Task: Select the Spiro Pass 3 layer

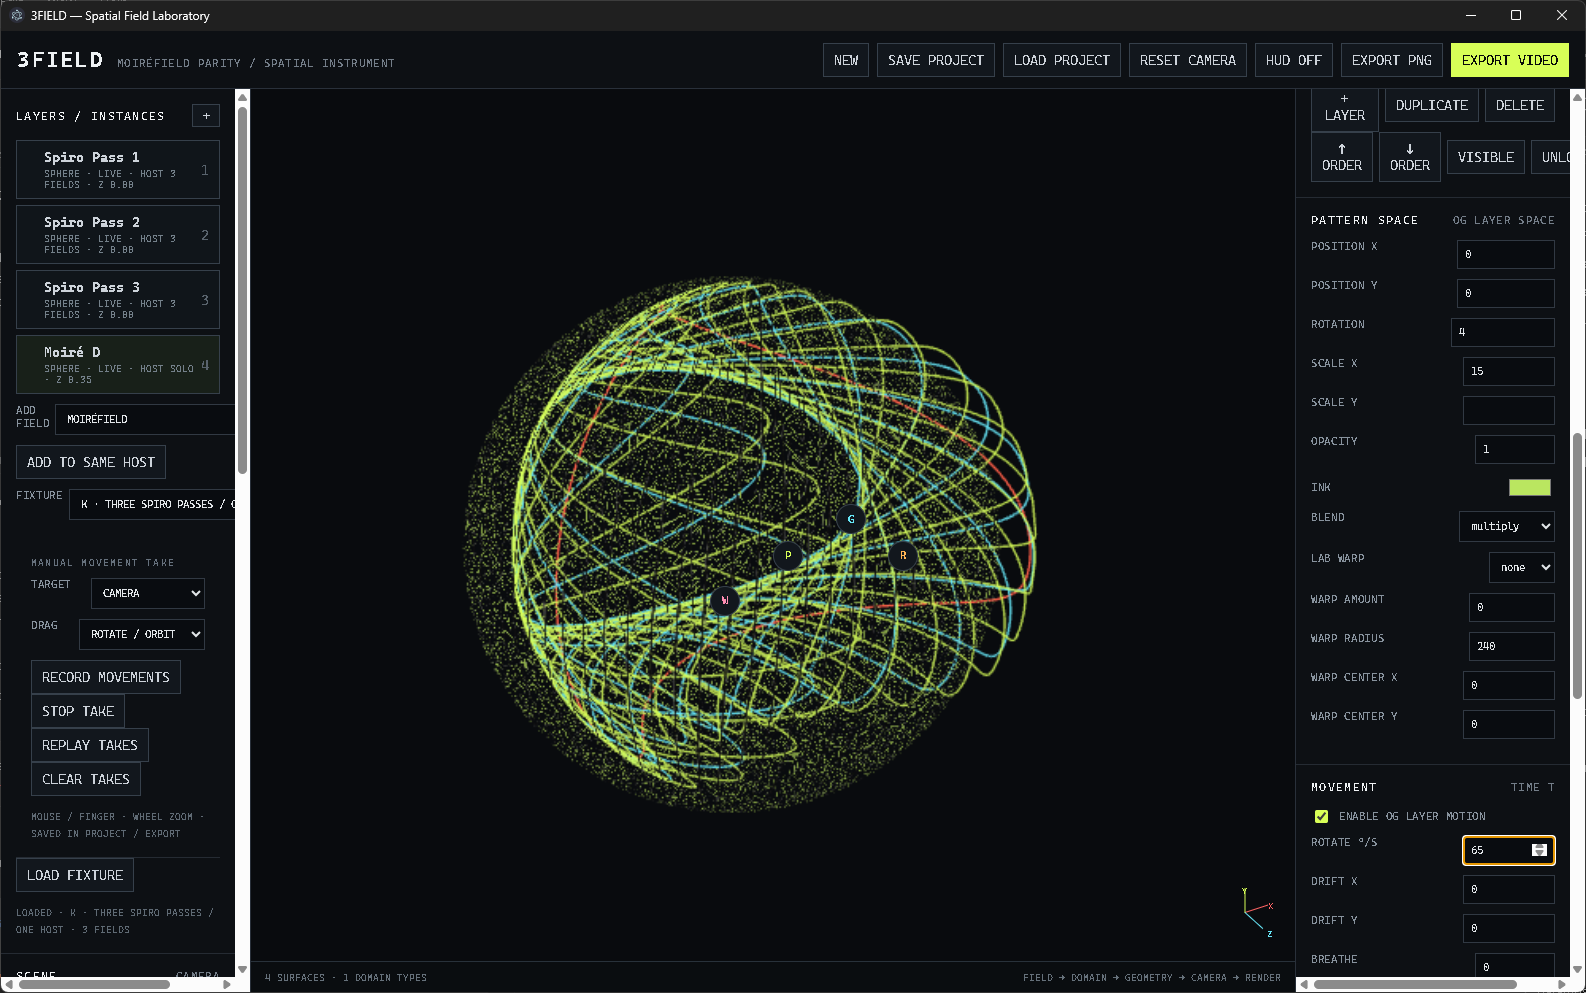Action: 118,299
